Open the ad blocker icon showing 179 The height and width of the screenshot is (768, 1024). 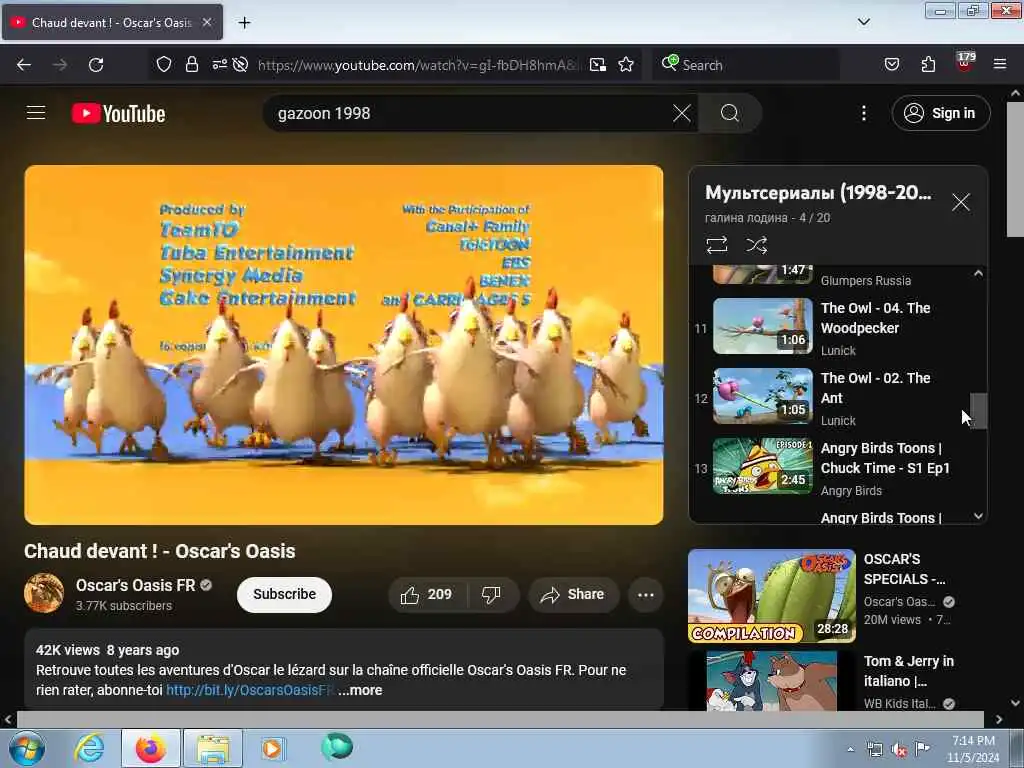coord(965,63)
